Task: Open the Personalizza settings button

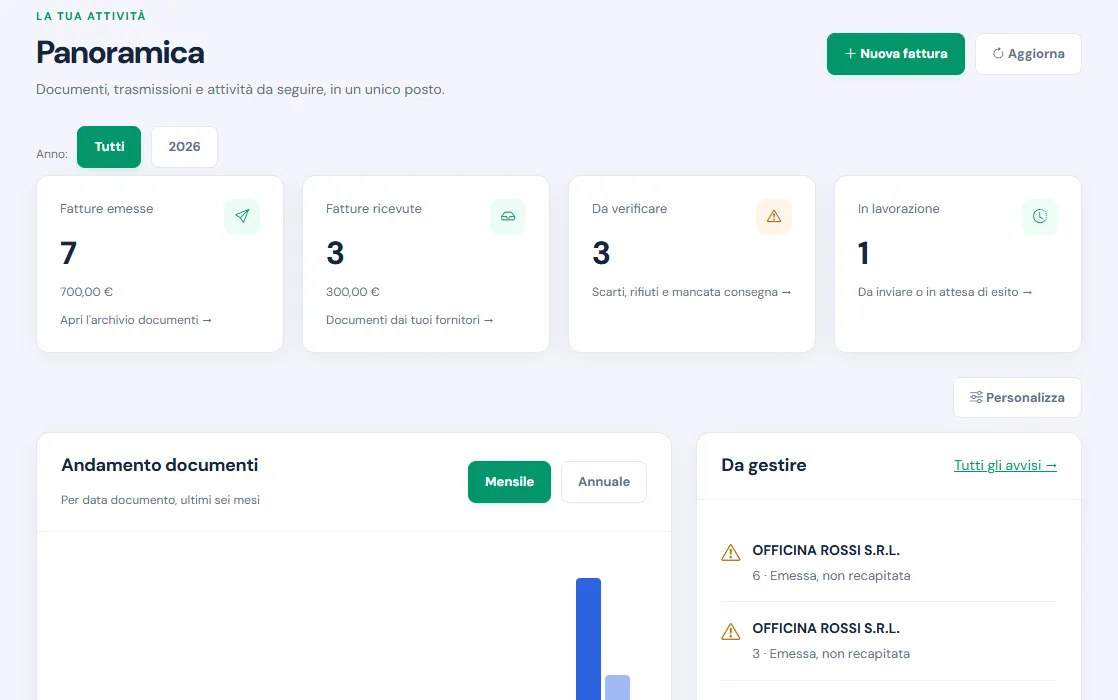Action: point(1017,398)
